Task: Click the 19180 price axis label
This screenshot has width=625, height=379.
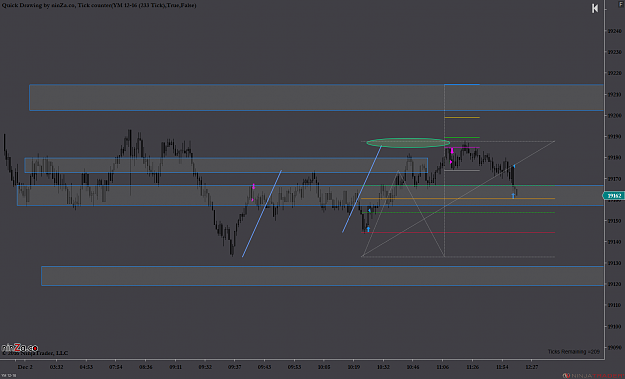Action: tap(614, 158)
